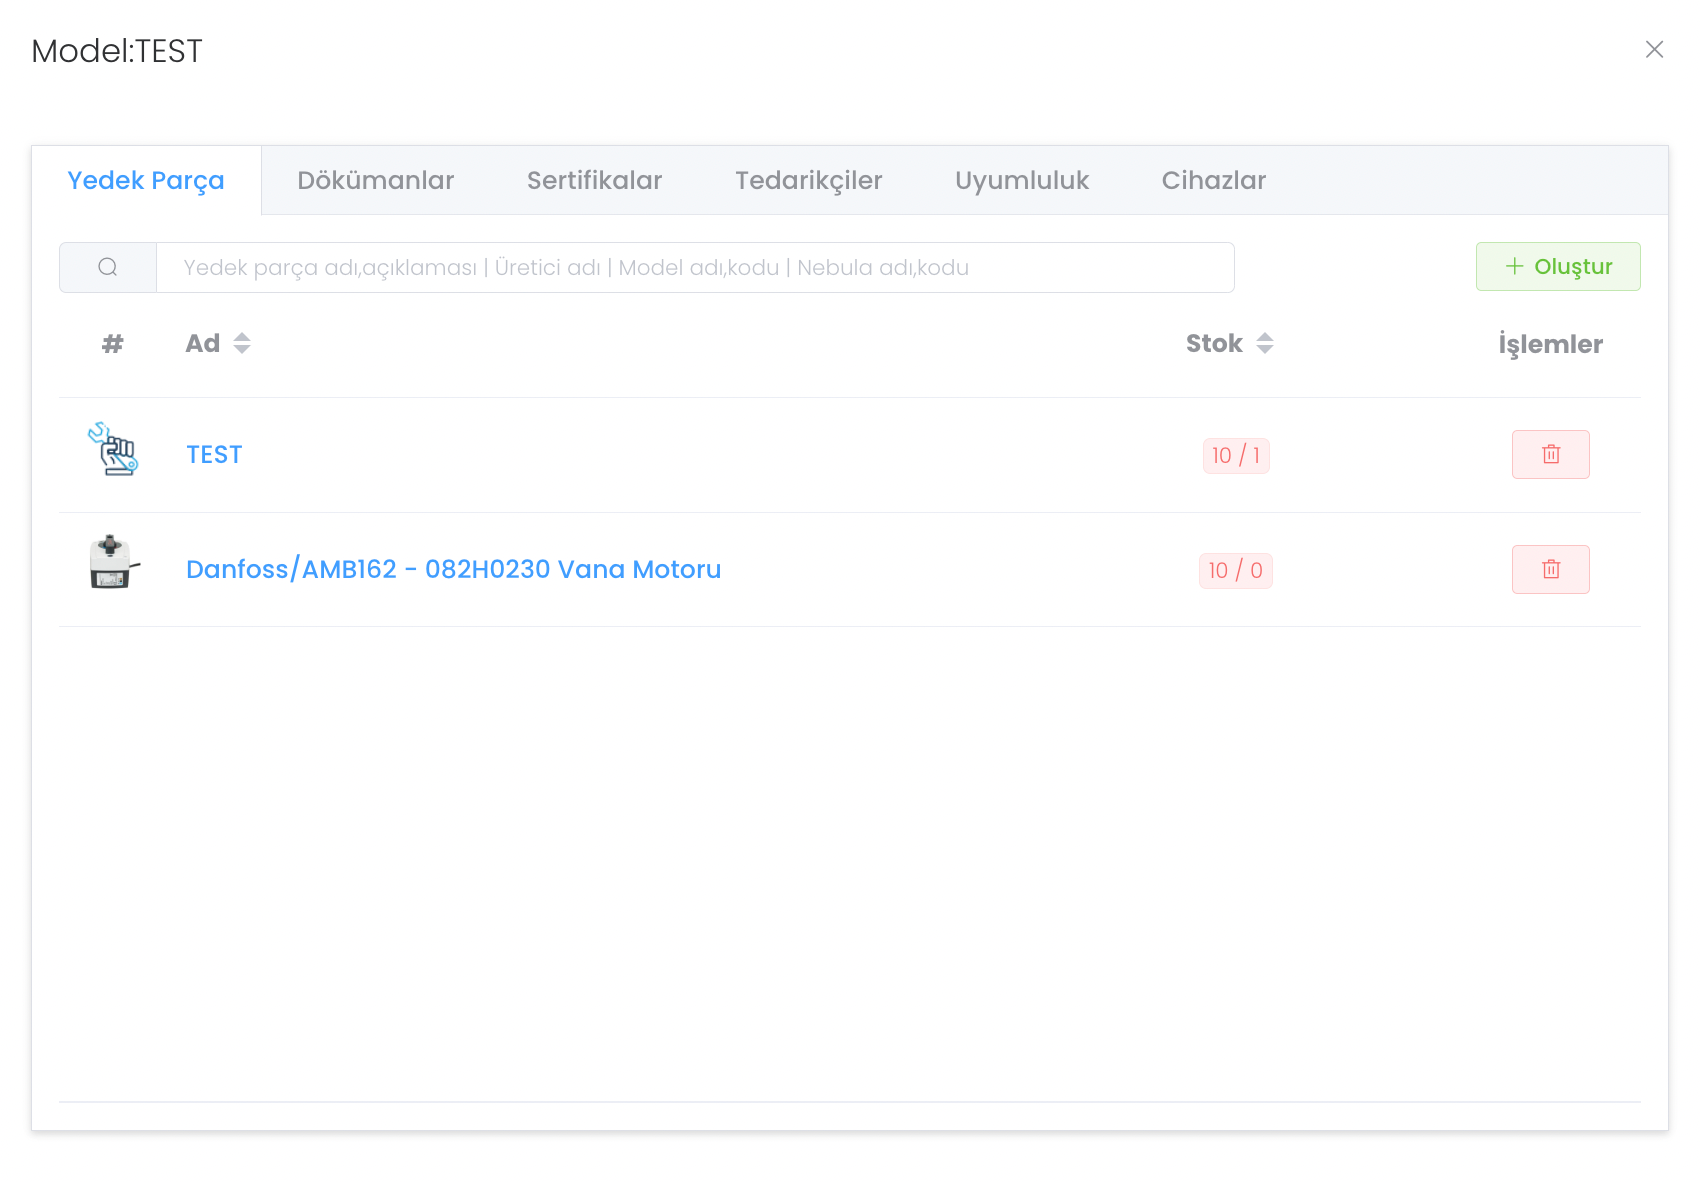Delete the Danfoss Vana Motoru row
This screenshot has width=1700, height=1182.
click(x=1550, y=570)
